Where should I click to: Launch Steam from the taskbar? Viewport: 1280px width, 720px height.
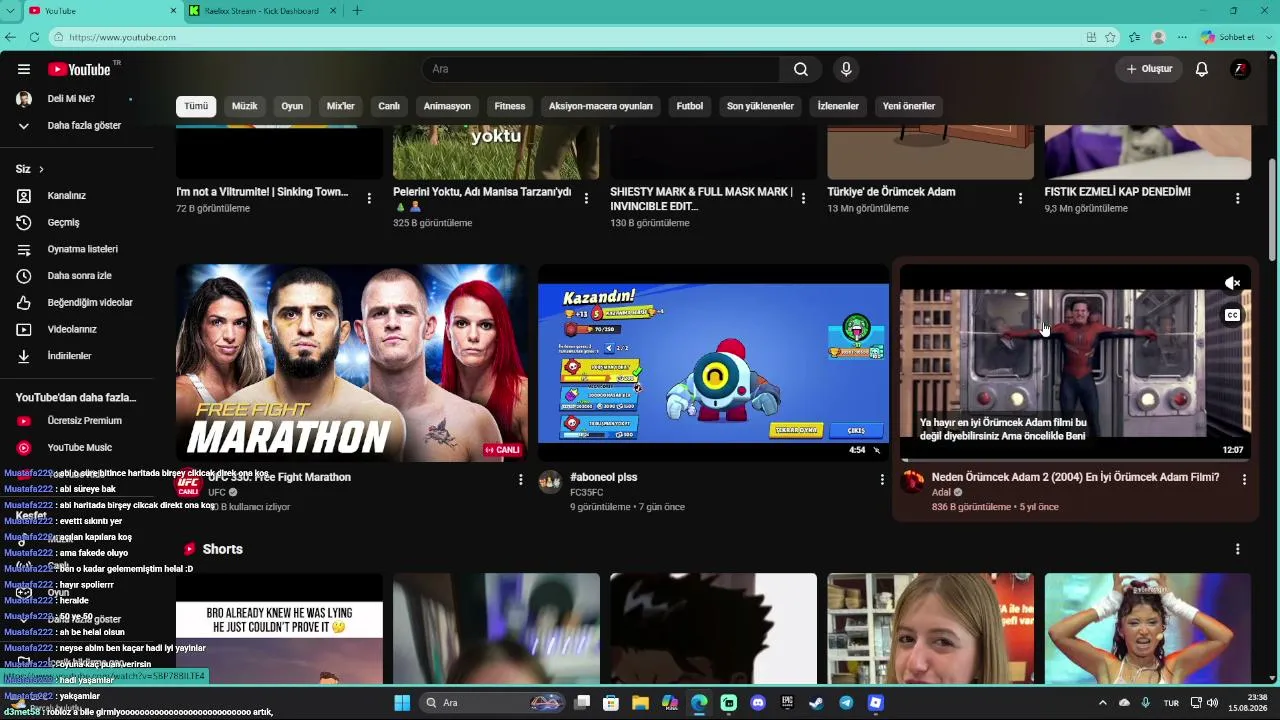point(816,703)
